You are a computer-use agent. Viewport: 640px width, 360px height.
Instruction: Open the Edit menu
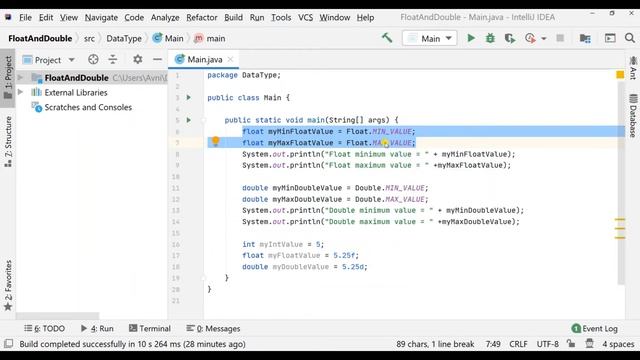tap(46, 18)
